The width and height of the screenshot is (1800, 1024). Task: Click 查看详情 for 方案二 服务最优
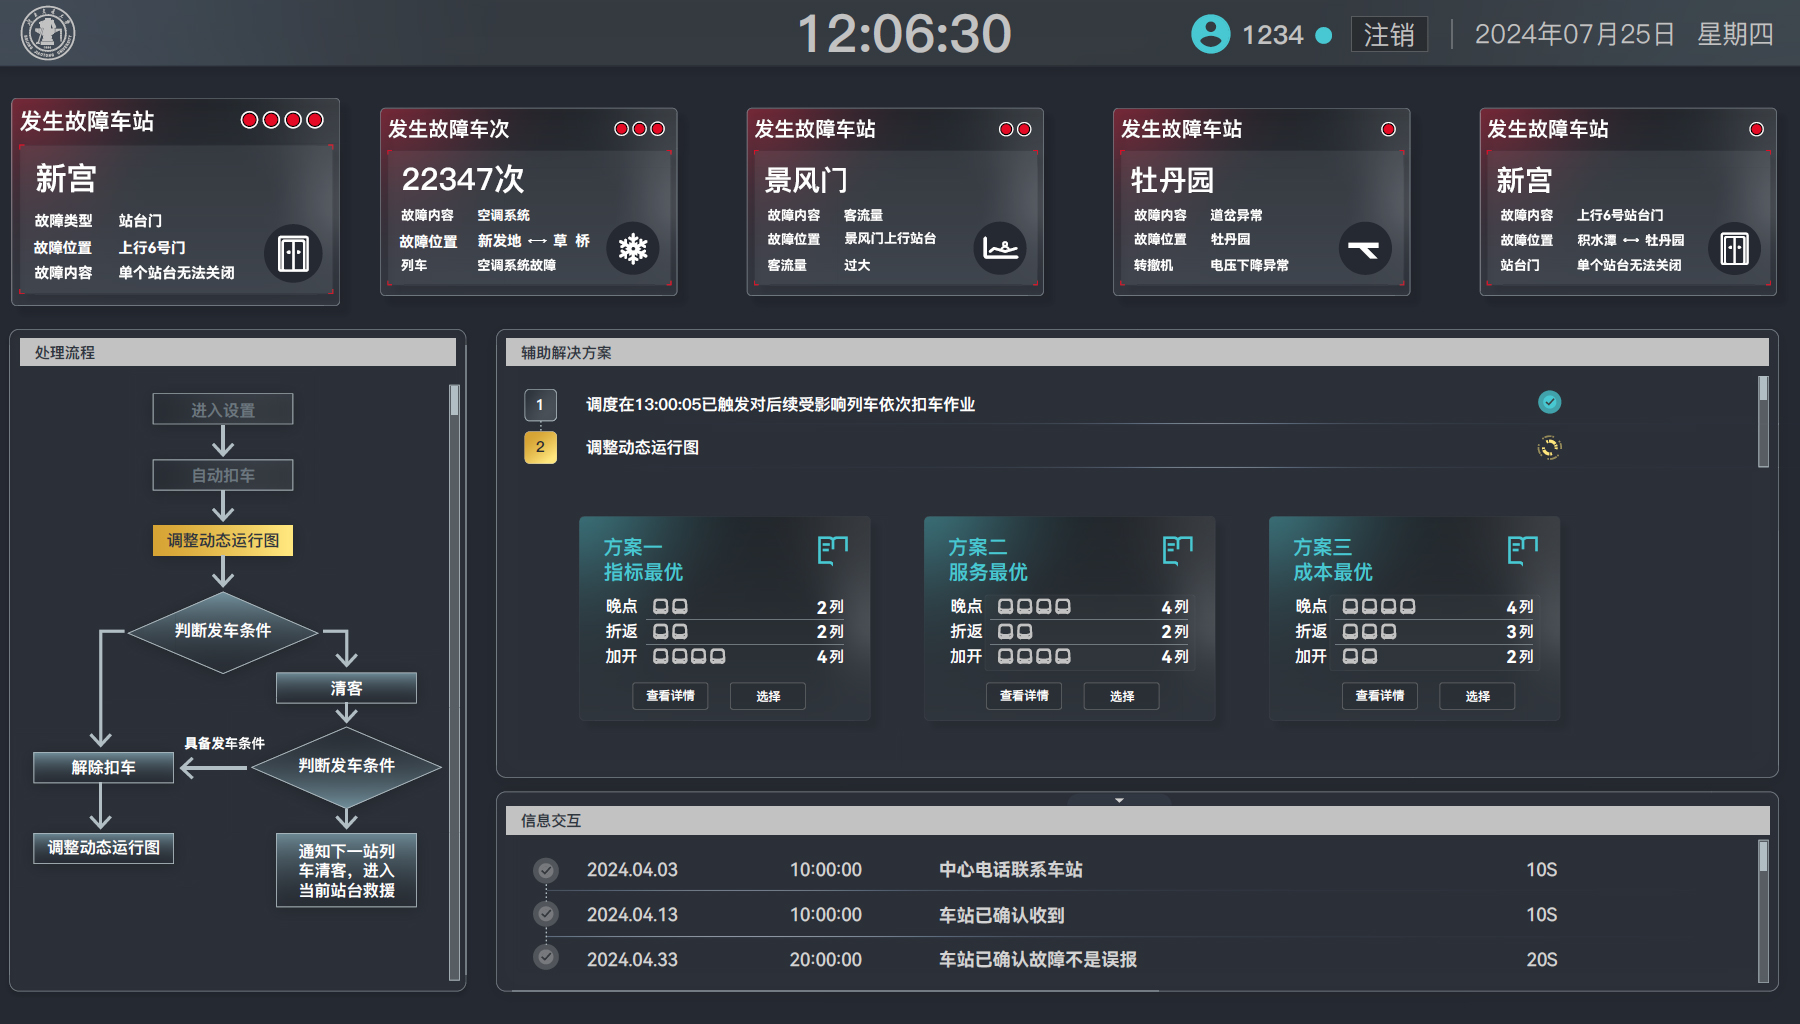point(1024,696)
